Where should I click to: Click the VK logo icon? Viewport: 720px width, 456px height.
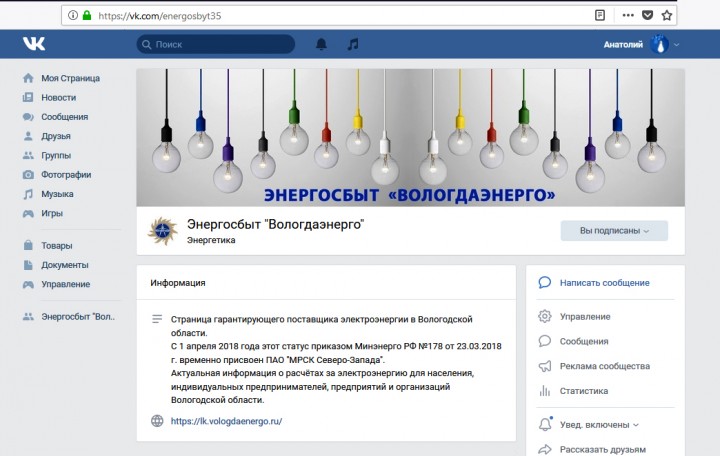click(34, 44)
